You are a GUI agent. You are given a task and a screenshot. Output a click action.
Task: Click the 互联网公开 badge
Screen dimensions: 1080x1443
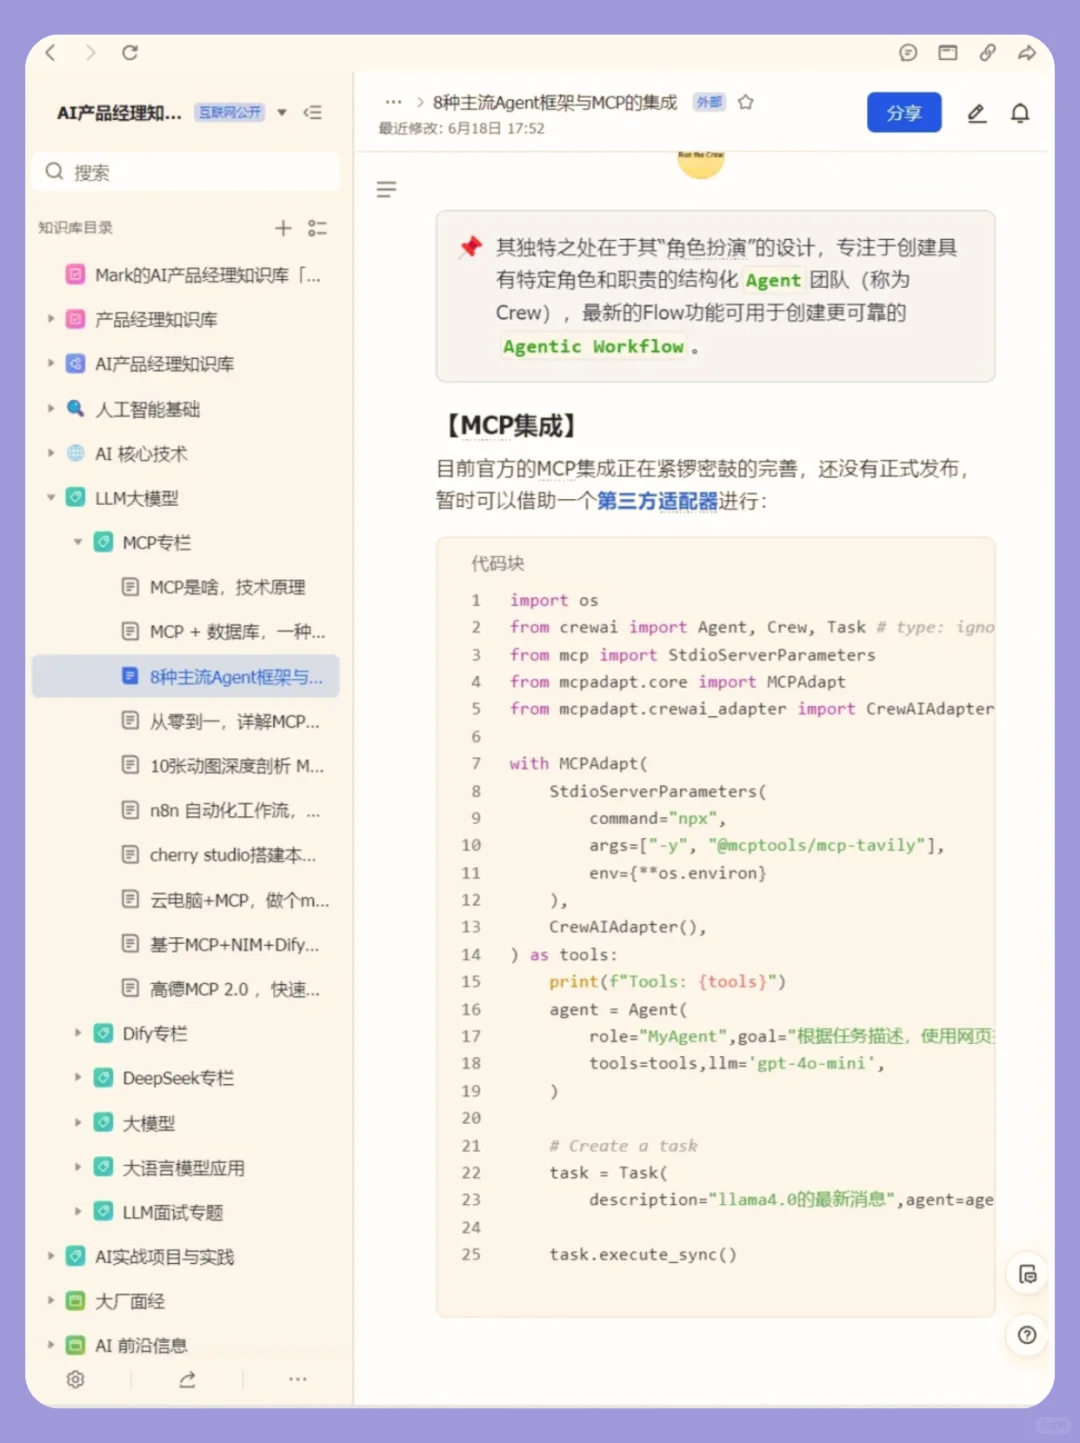coord(229,112)
